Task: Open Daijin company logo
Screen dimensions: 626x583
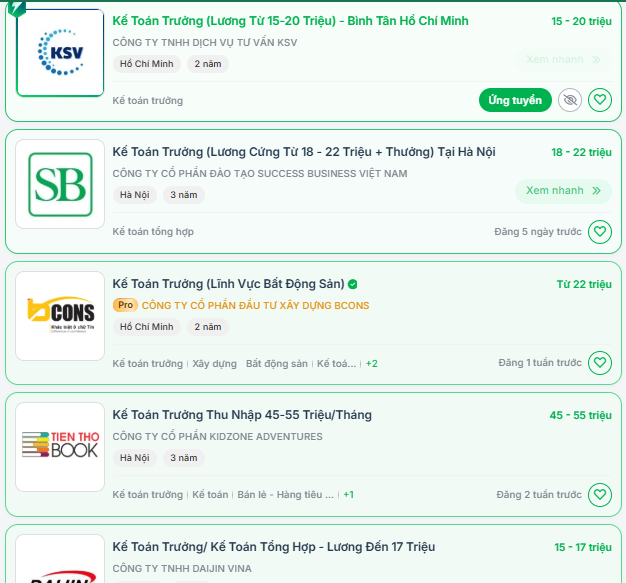Action: pyautogui.click(x=60, y=559)
